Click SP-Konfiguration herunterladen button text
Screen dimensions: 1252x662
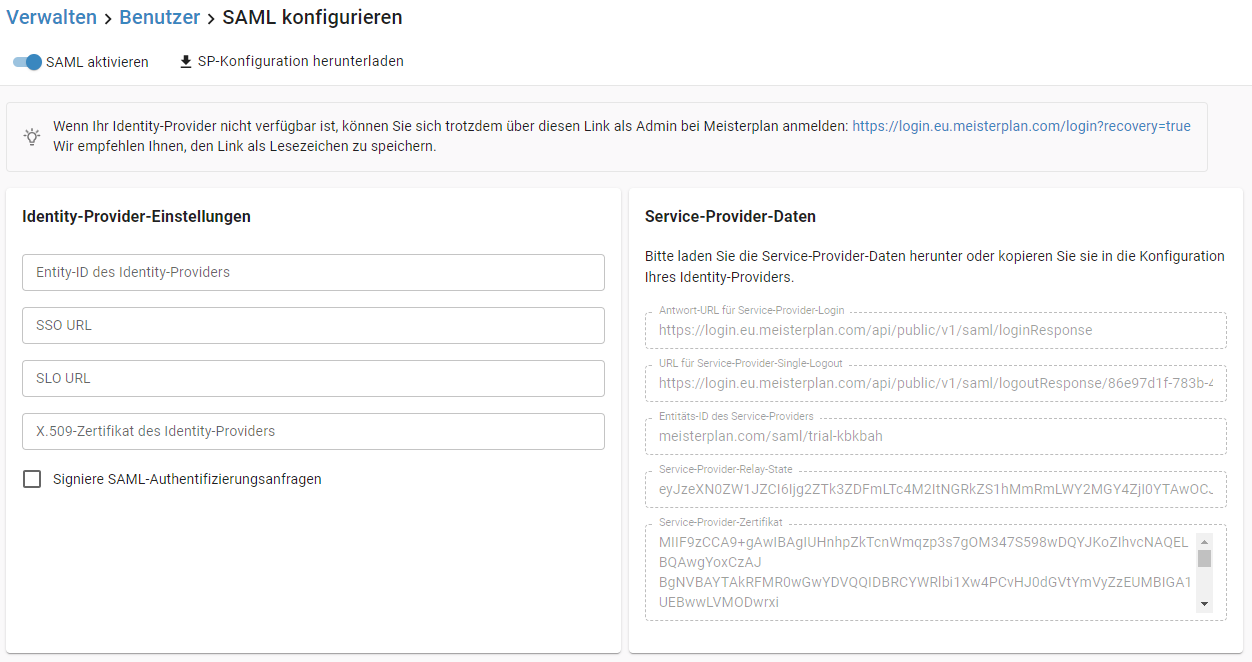(301, 61)
